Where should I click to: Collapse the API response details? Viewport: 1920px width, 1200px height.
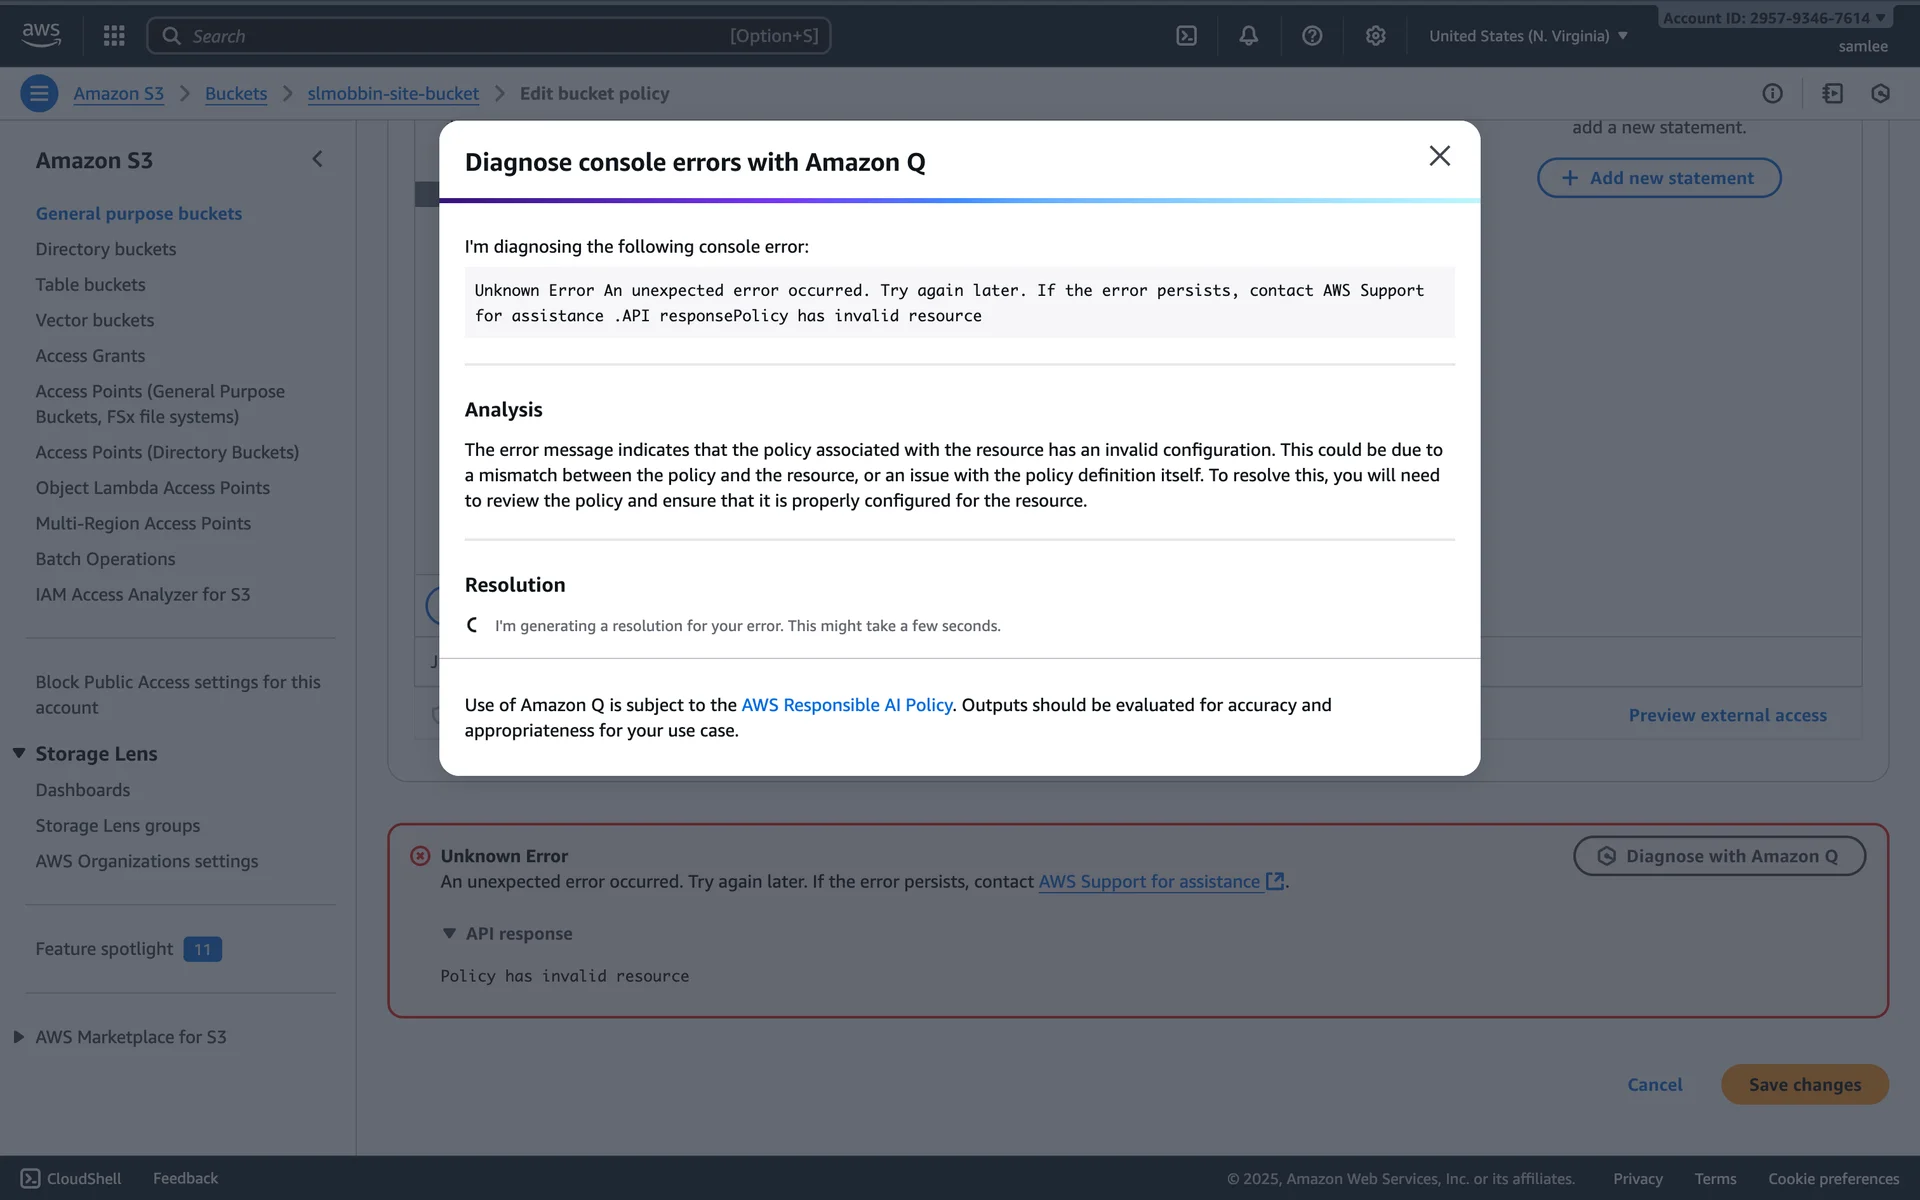point(449,933)
